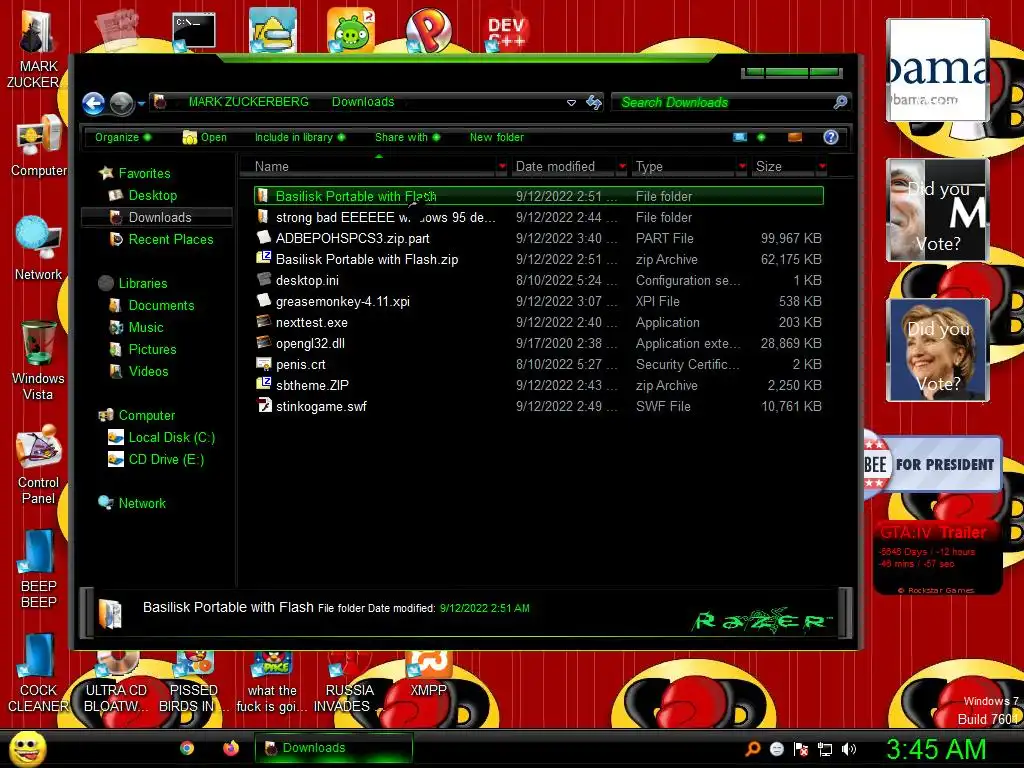Open the XMPP desktop shortcut
The image size is (1024, 768).
[428, 673]
